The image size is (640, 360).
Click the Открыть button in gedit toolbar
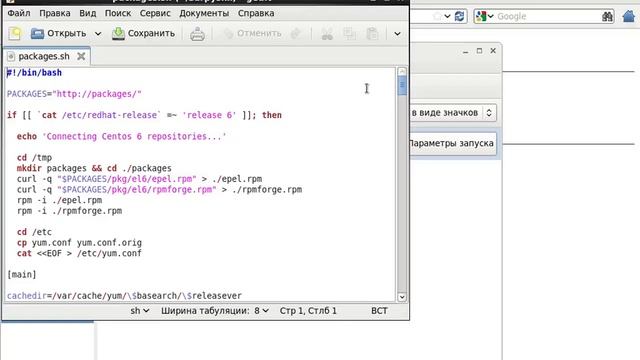59,33
